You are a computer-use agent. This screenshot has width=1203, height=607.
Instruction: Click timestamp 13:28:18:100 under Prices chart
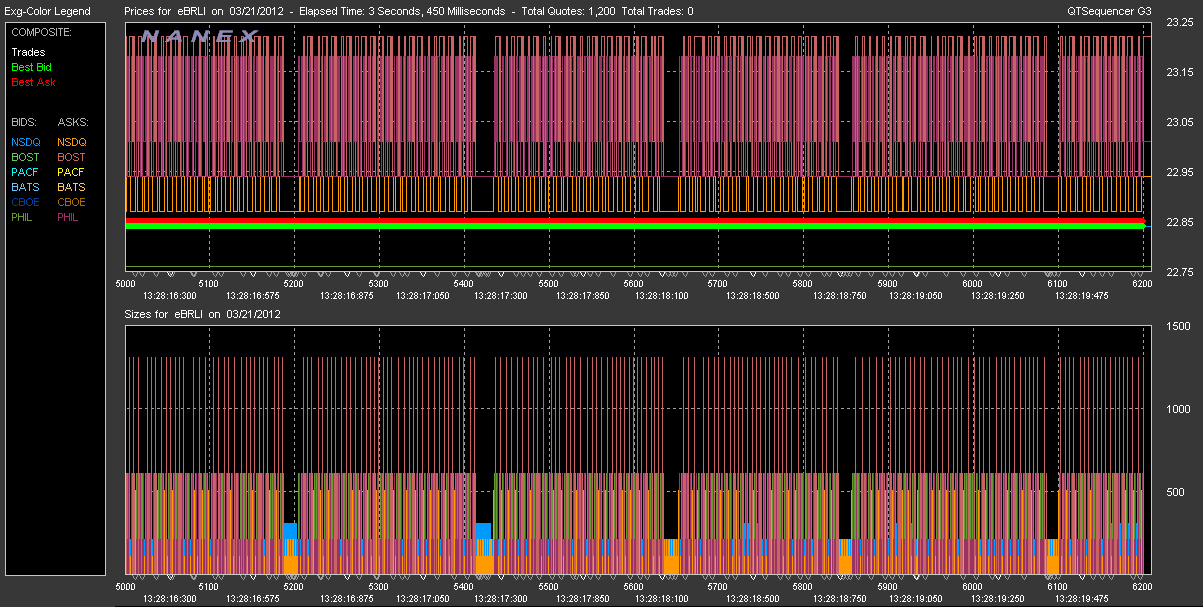[661, 296]
